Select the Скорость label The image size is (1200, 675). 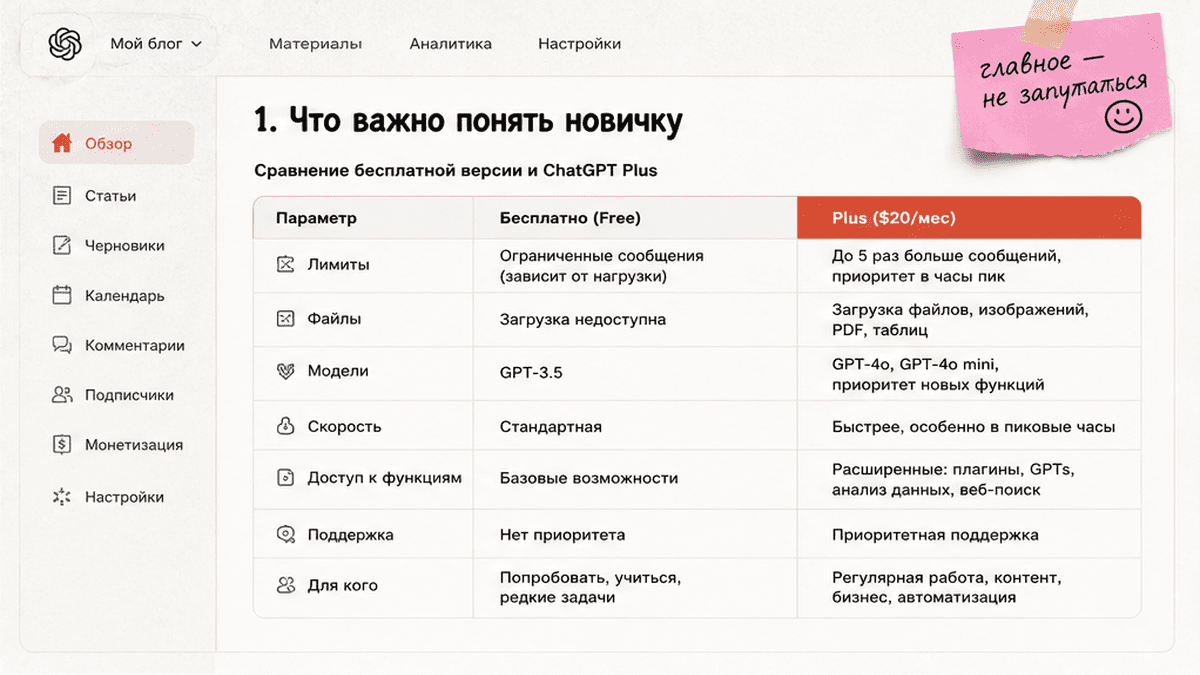344,427
